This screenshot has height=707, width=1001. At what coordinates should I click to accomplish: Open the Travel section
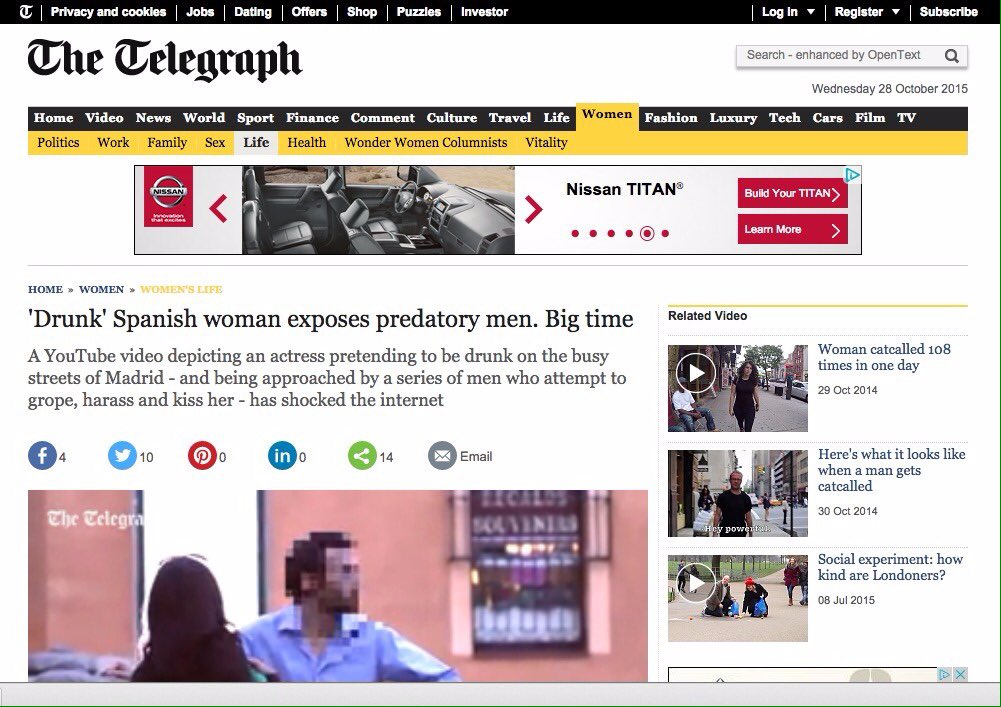[x=510, y=118]
